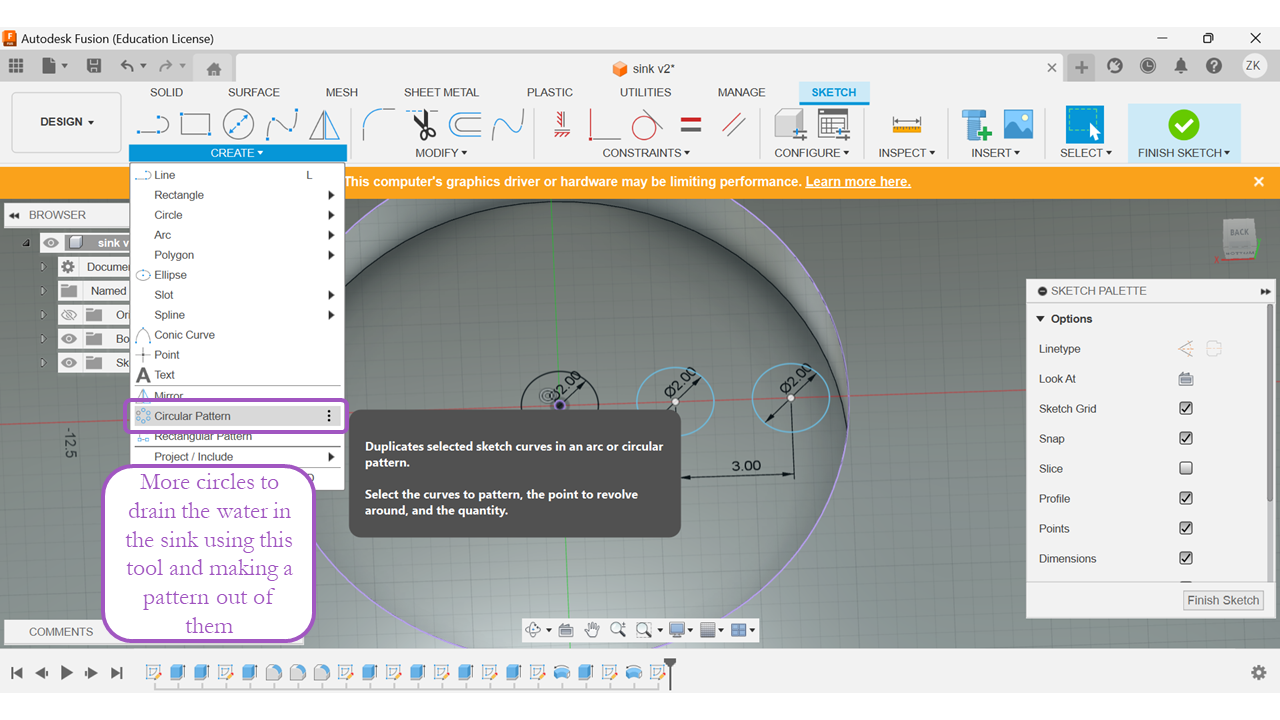Expand the Document Settings tree node
The image size is (1280, 720).
coord(43,267)
